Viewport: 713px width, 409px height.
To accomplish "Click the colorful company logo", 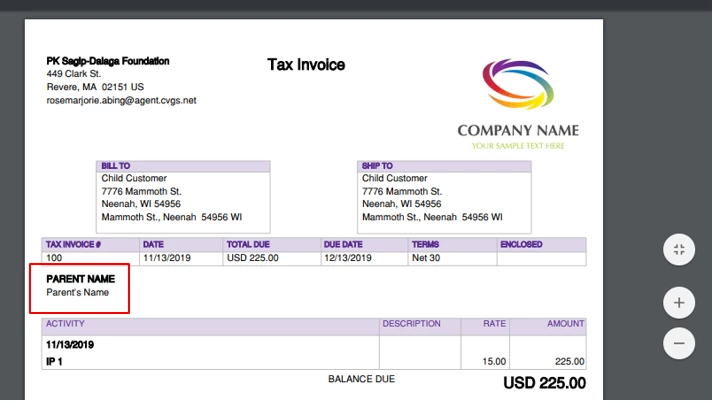I will click(518, 84).
